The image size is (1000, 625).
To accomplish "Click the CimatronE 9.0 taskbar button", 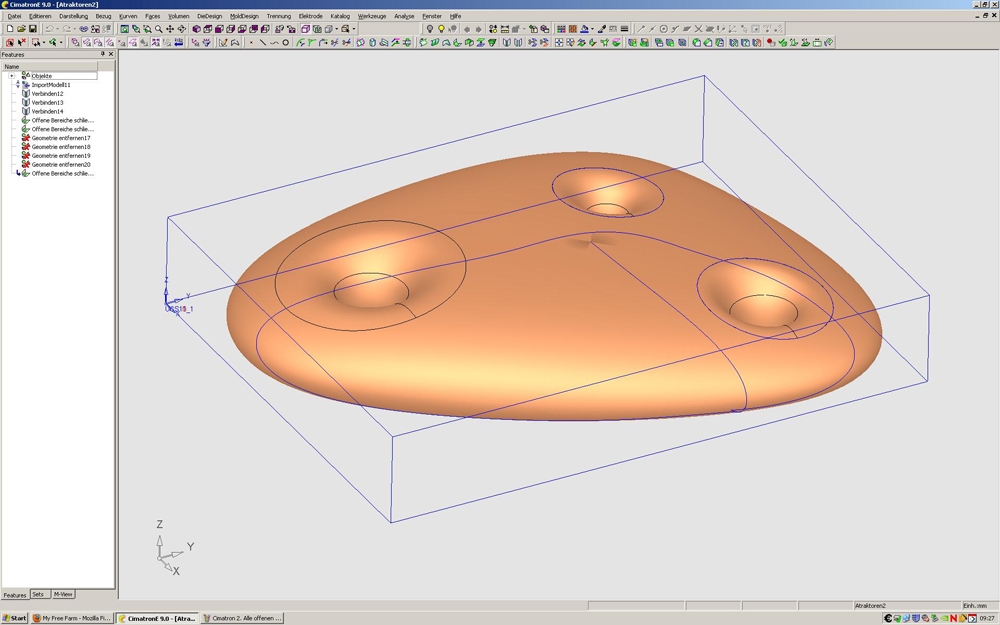I will 157,618.
